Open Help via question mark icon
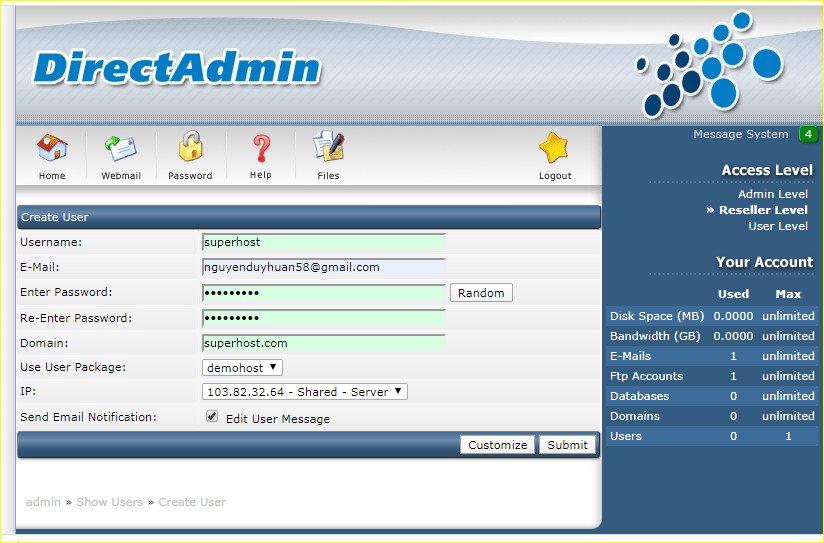The height and width of the screenshot is (543, 824). pos(260,150)
